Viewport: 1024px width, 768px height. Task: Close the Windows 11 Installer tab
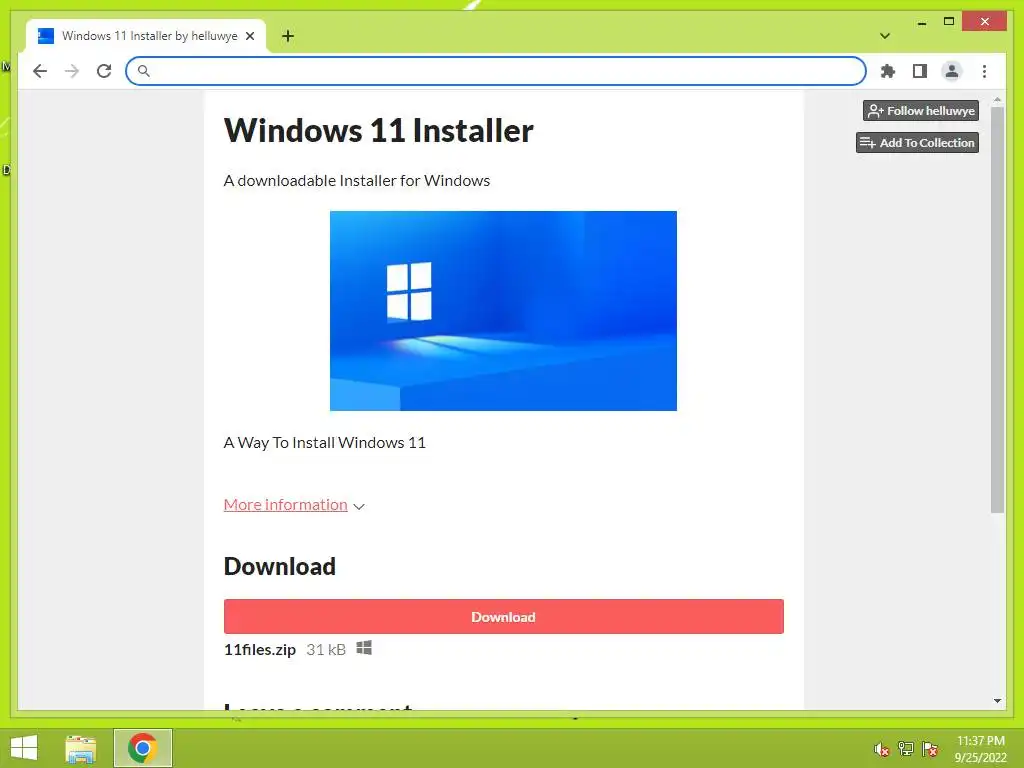249,36
